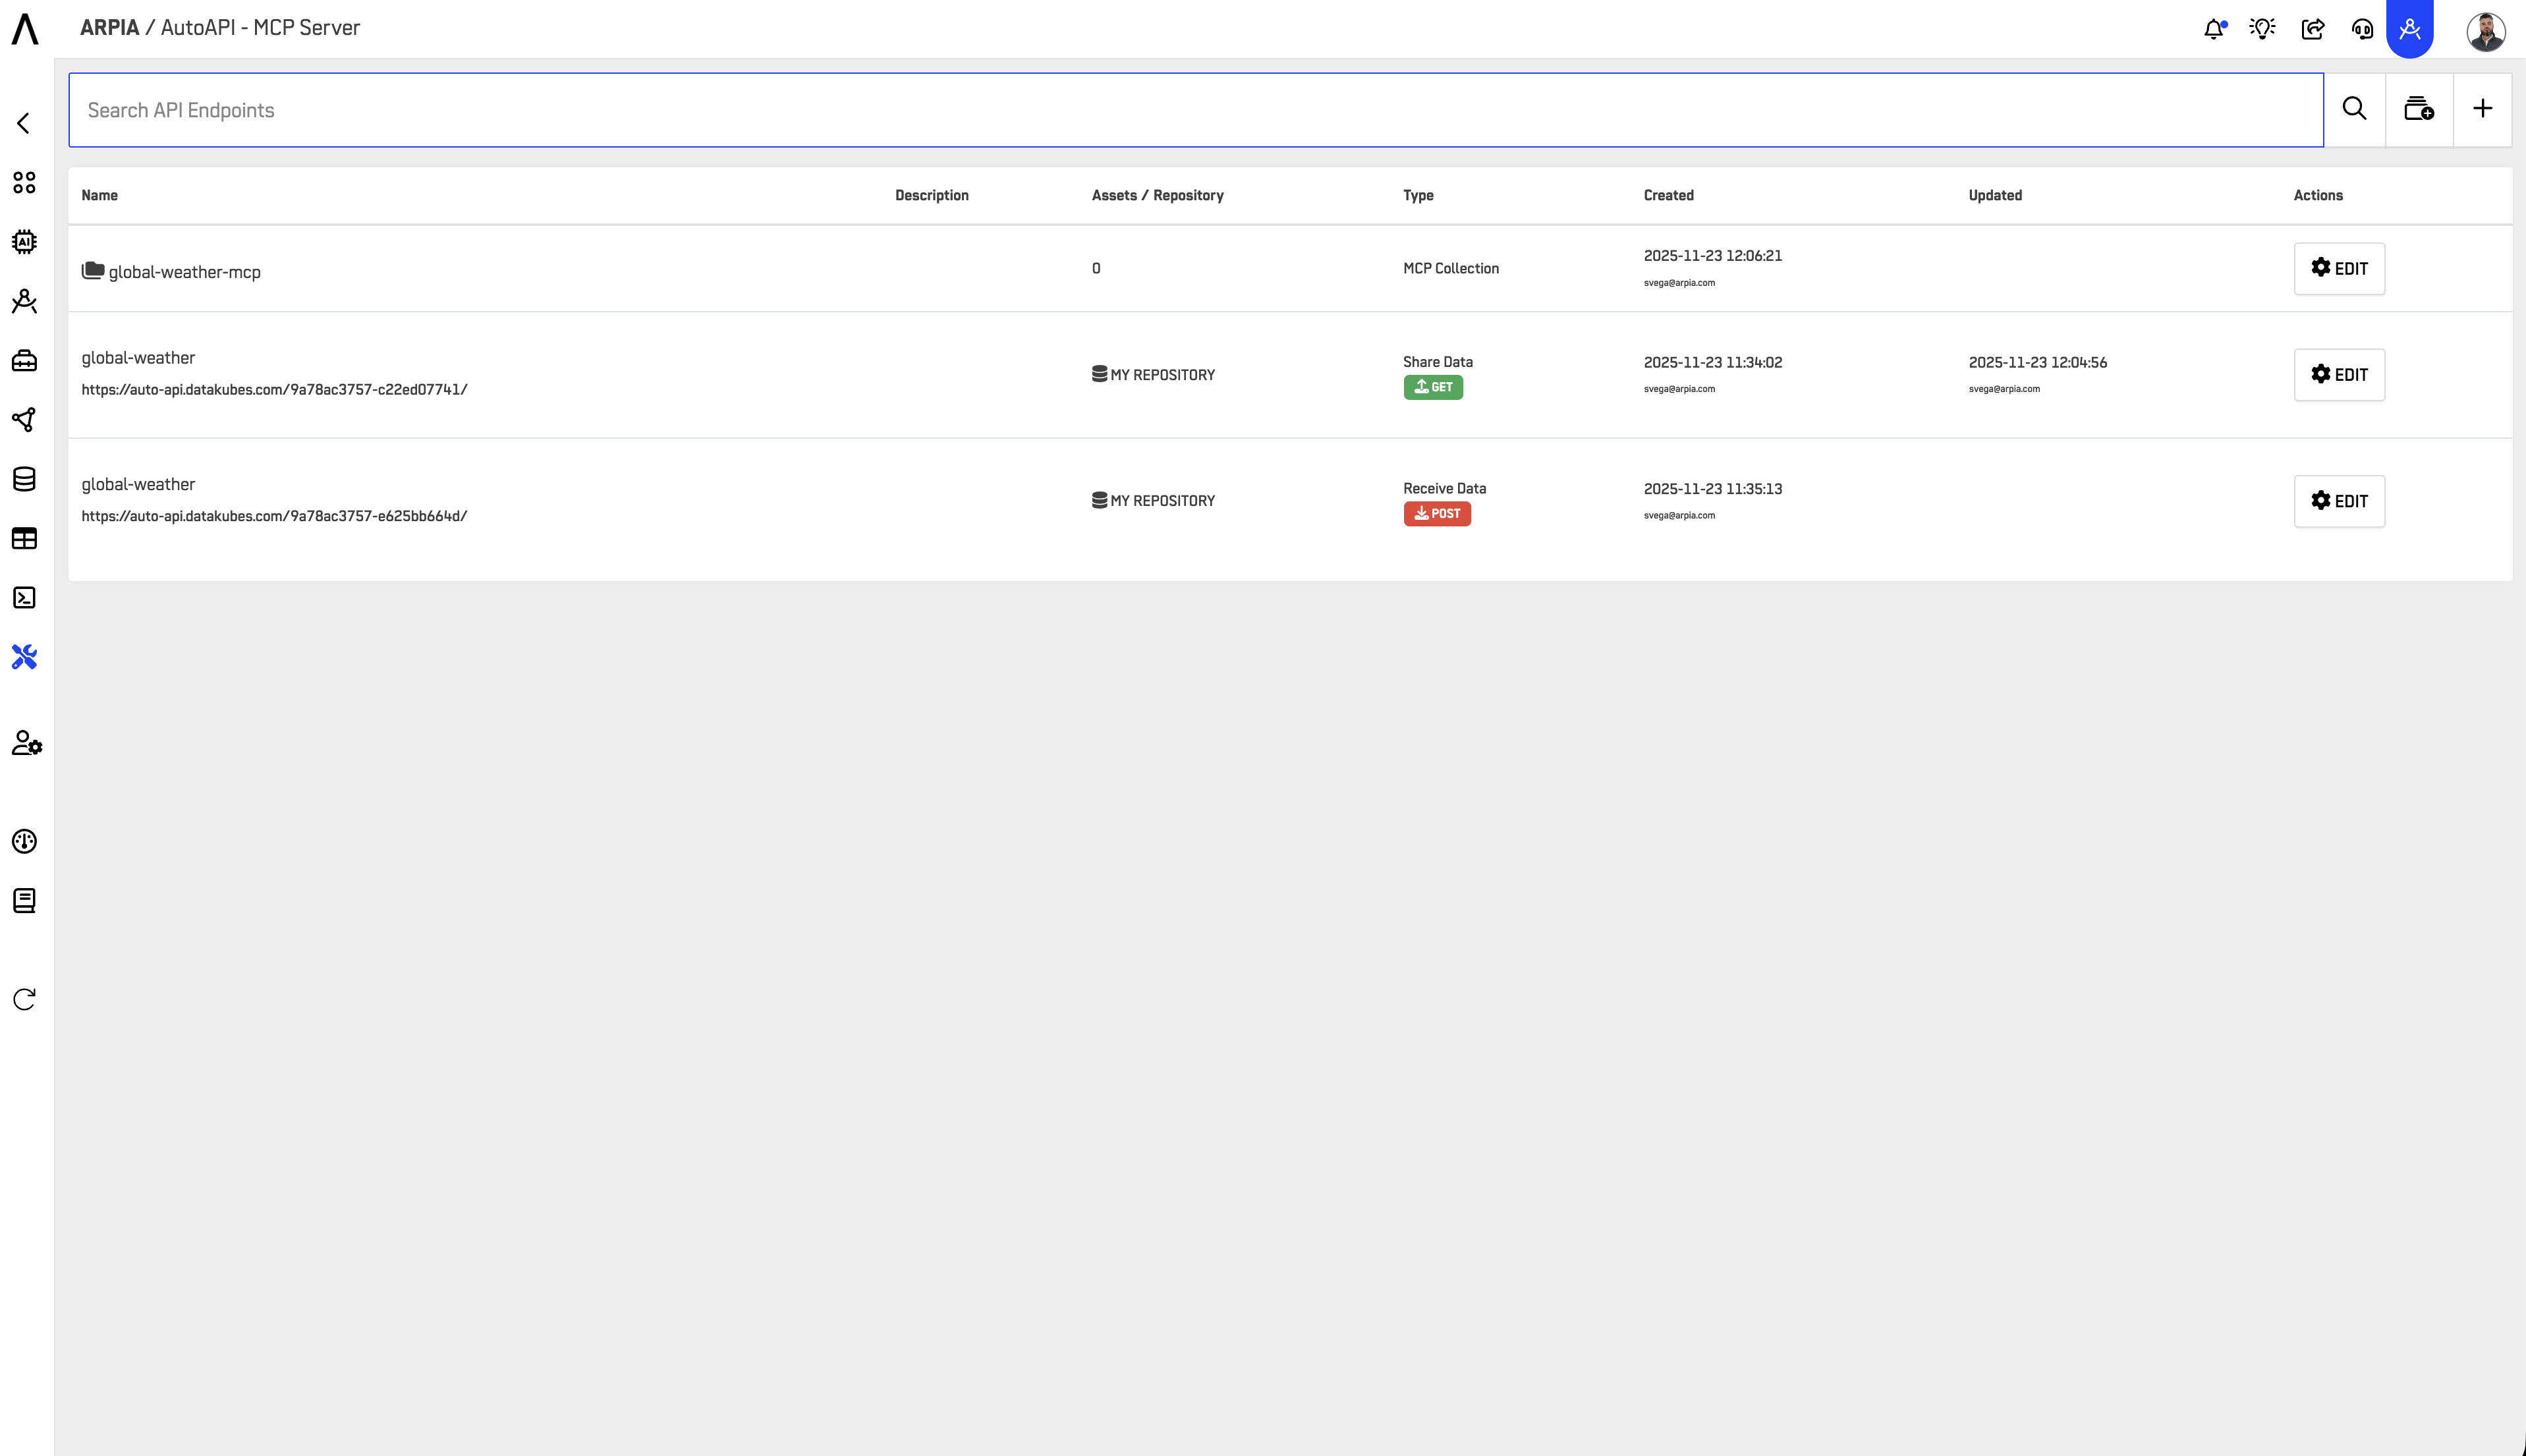The width and height of the screenshot is (2526, 1456).
Task: Click EDIT on the global-weather-mcp row
Action: (2339, 268)
